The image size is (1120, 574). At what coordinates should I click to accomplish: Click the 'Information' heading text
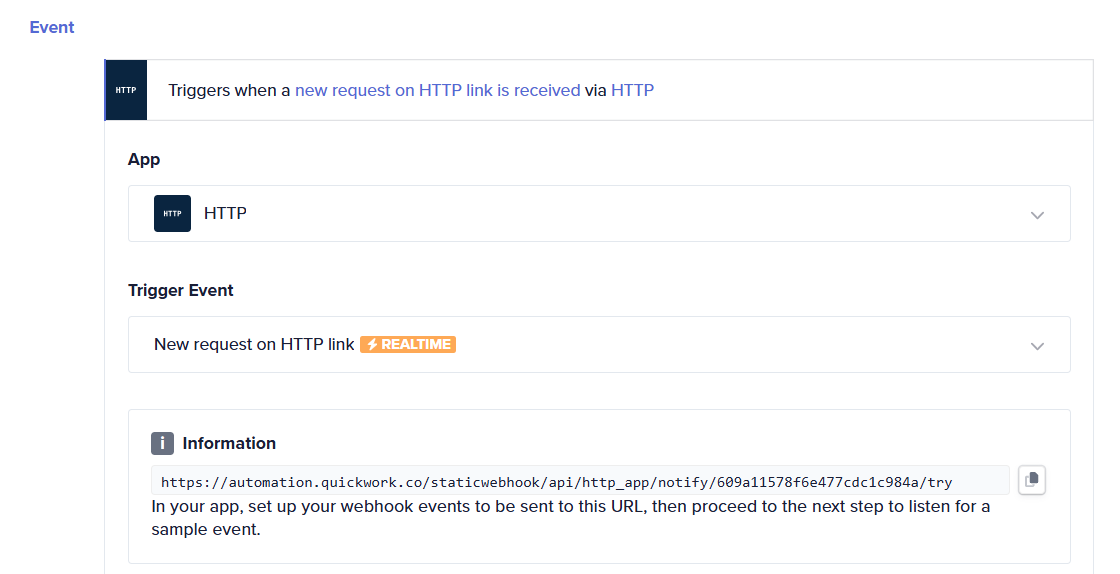tap(229, 443)
